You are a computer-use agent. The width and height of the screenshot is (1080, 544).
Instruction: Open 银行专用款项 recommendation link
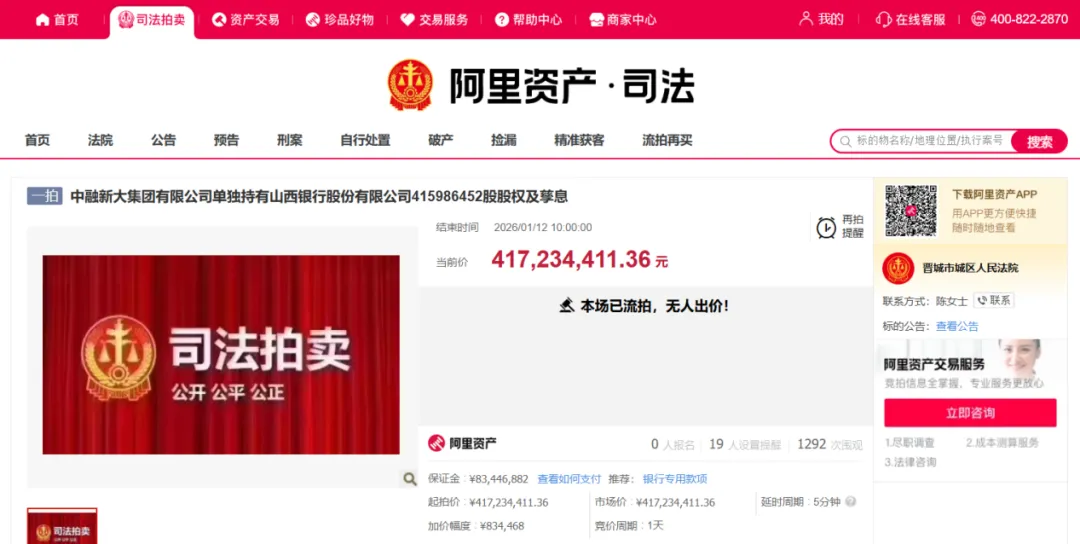point(675,479)
